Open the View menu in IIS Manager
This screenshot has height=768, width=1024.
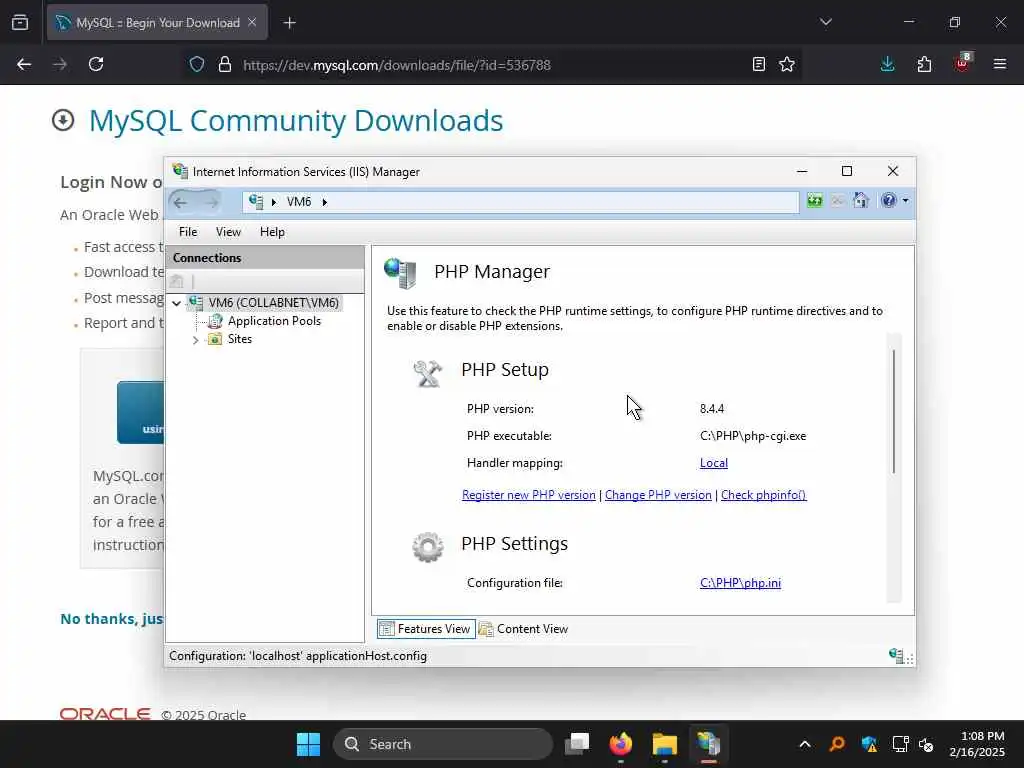pyautogui.click(x=229, y=232)
